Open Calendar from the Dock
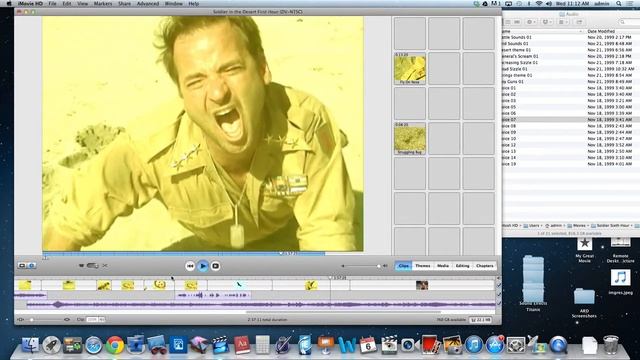The width and height of the screenshot is (640, 360). click(368, 345)
